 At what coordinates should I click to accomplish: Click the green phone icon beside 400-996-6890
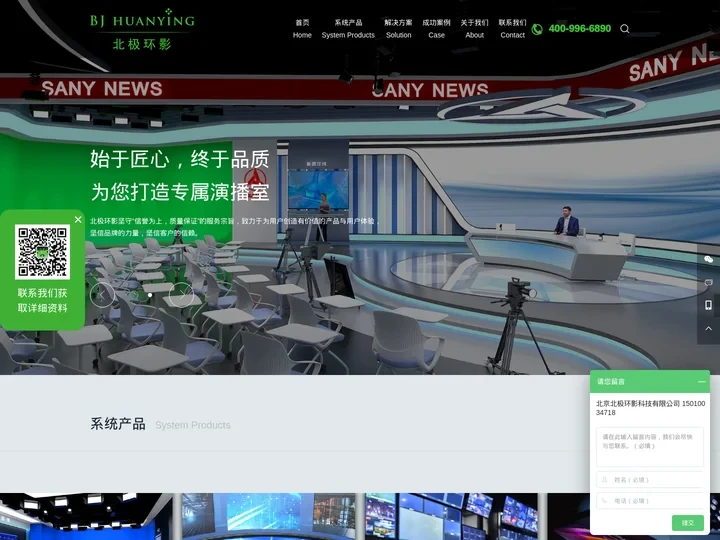(537, 29)
